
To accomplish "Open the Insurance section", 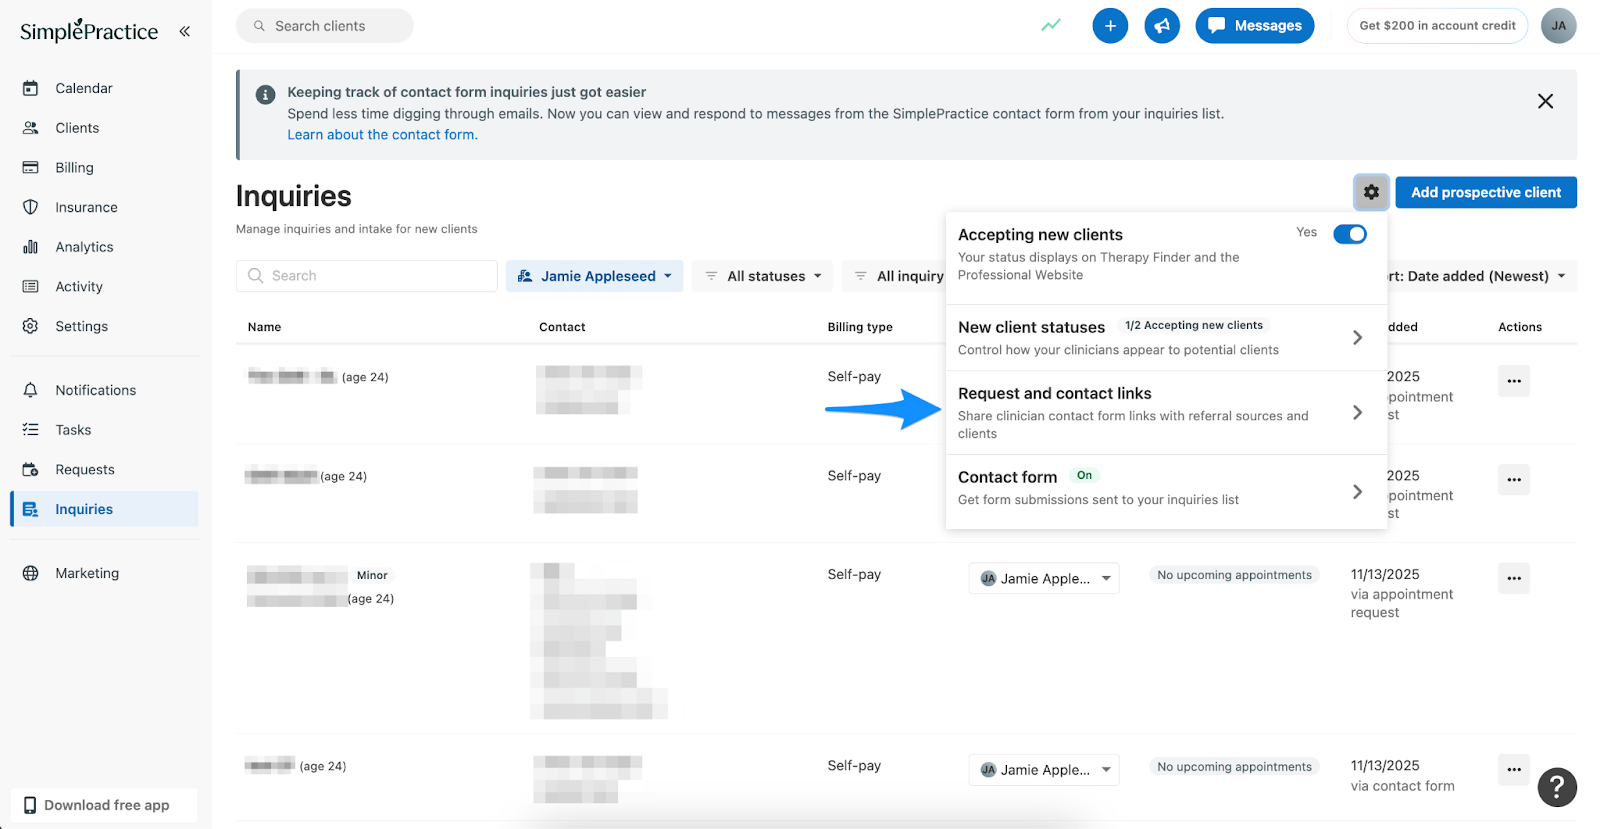I will coord(86,207).
